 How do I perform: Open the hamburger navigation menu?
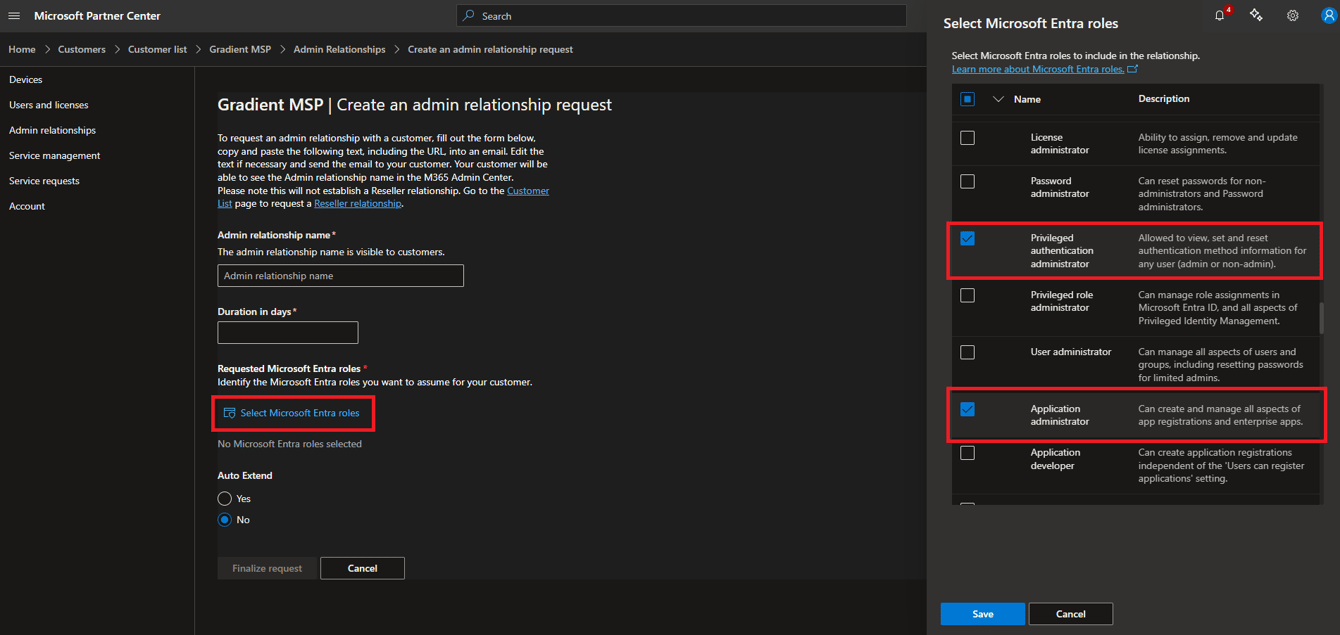[x=14, y=15]
